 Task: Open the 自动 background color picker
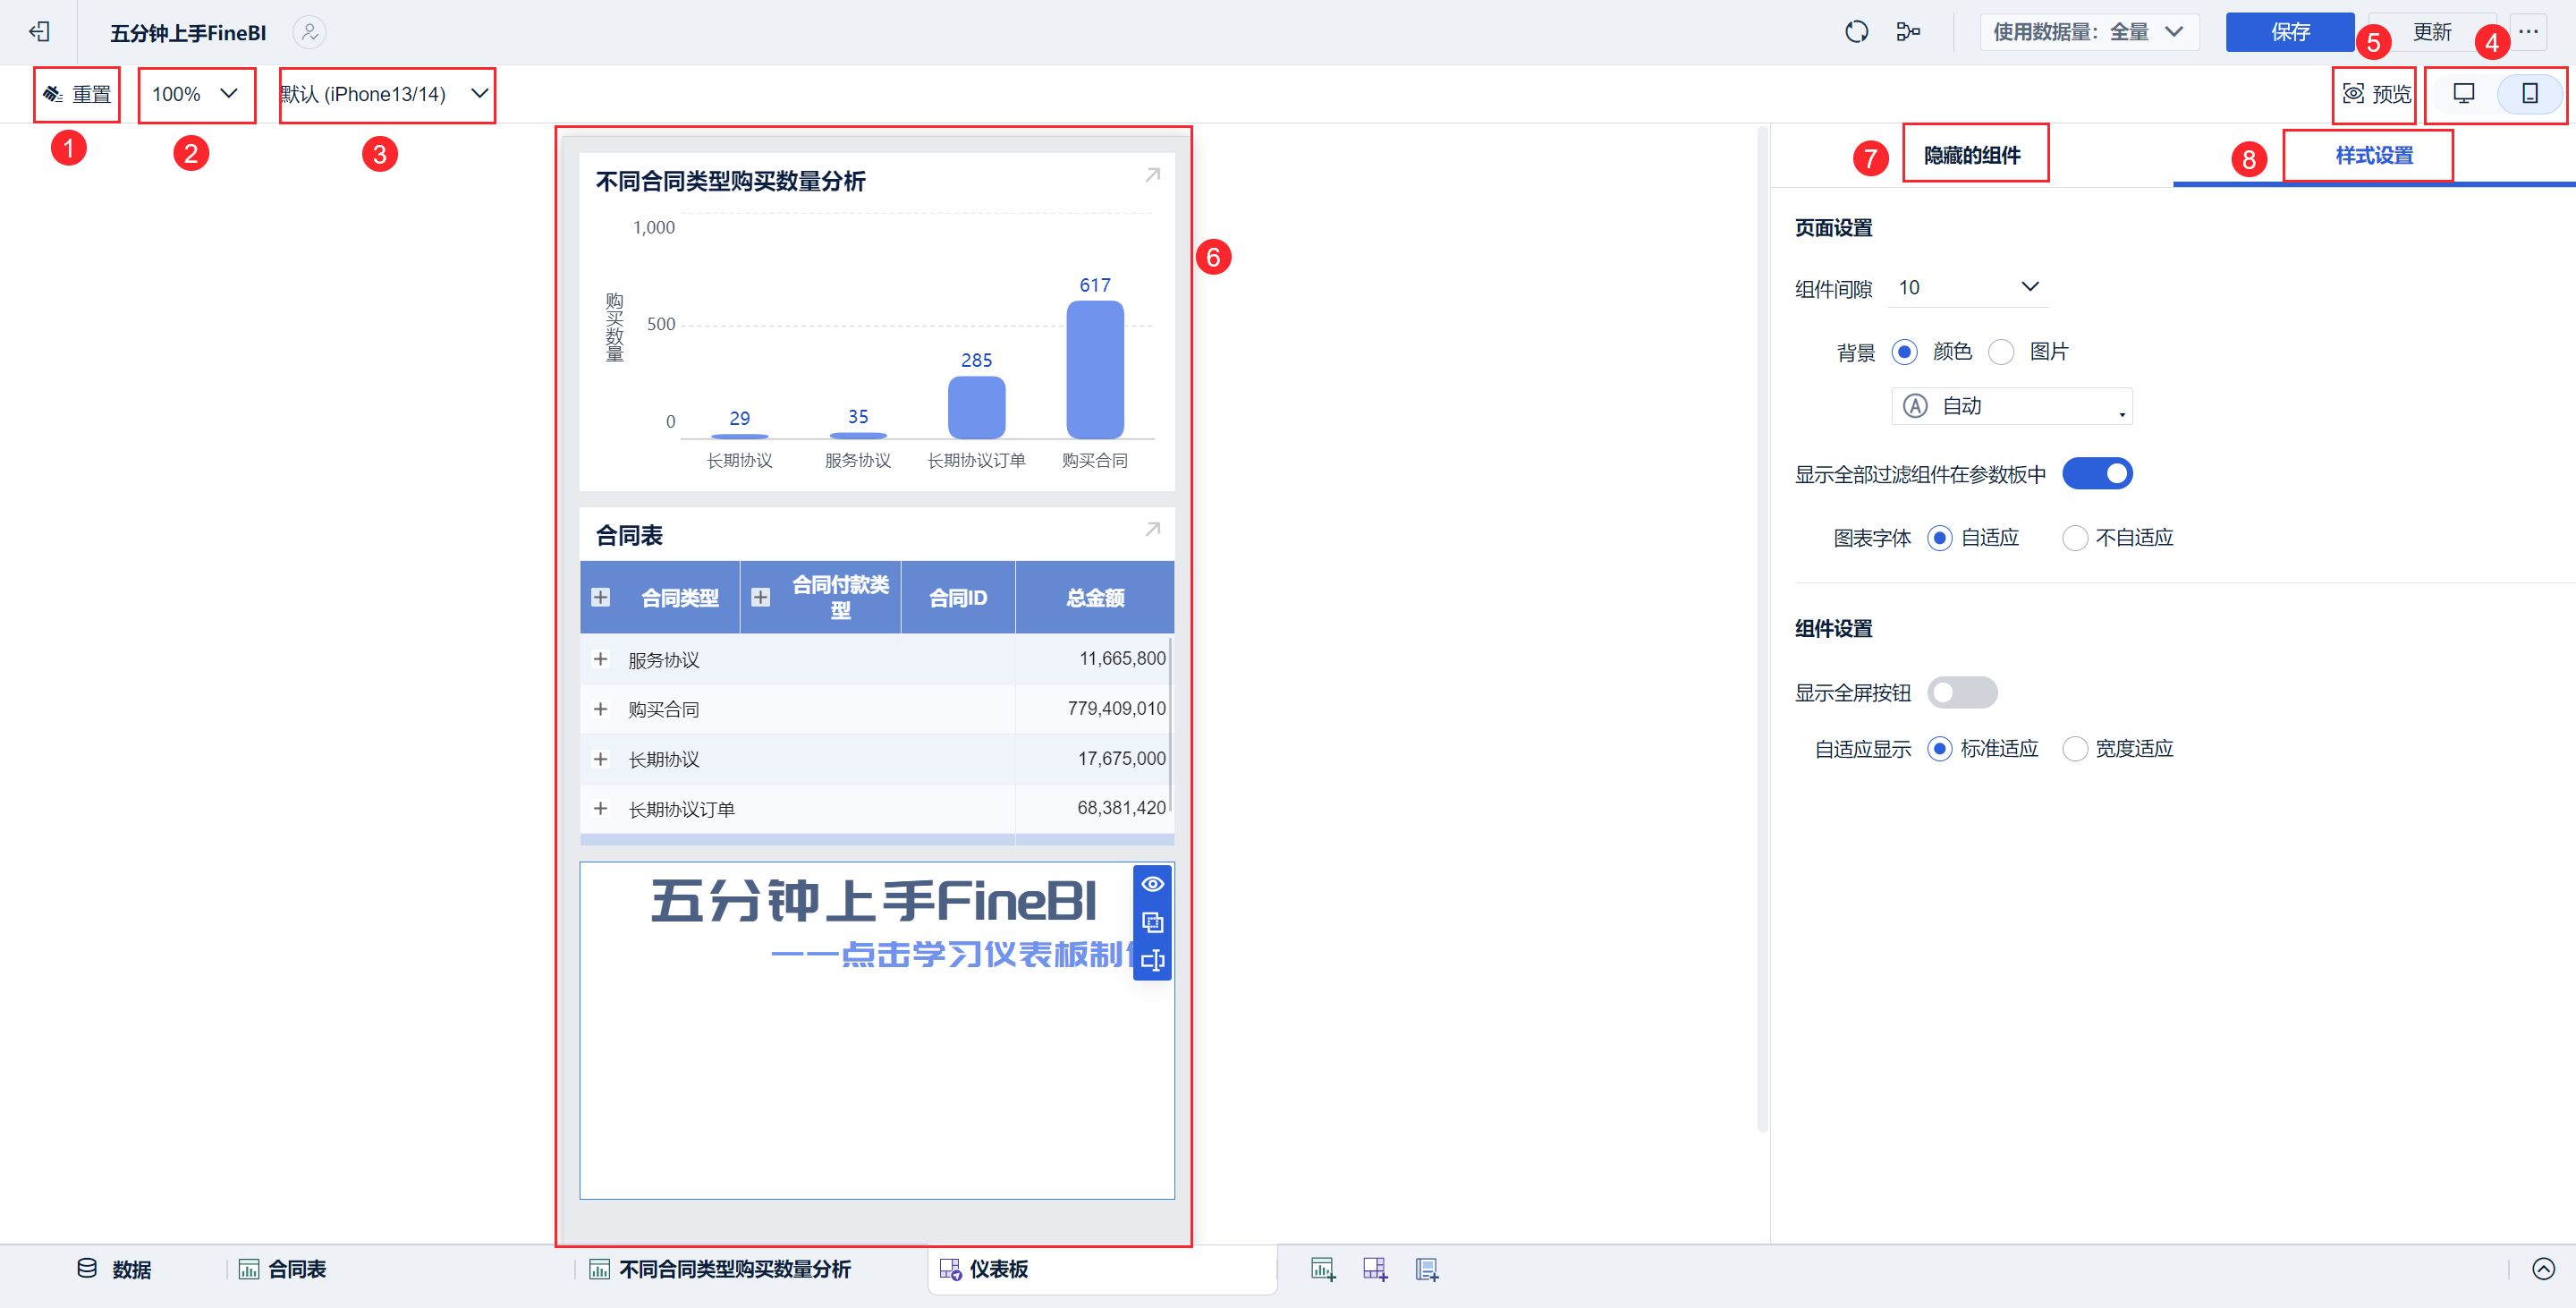pyautogui.click(x=2011, y=406)
